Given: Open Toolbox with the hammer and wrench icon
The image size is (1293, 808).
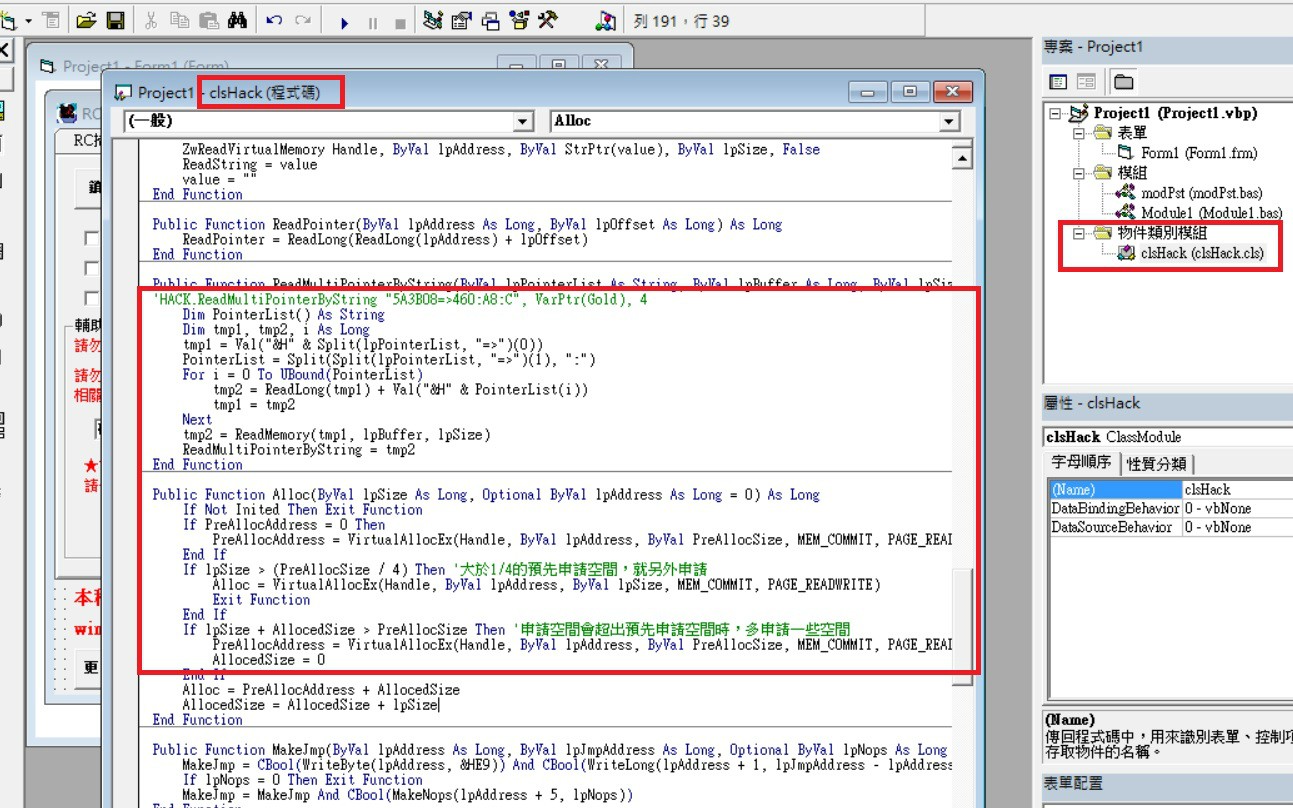Looking at the screenshot, I should pos(548,20).
